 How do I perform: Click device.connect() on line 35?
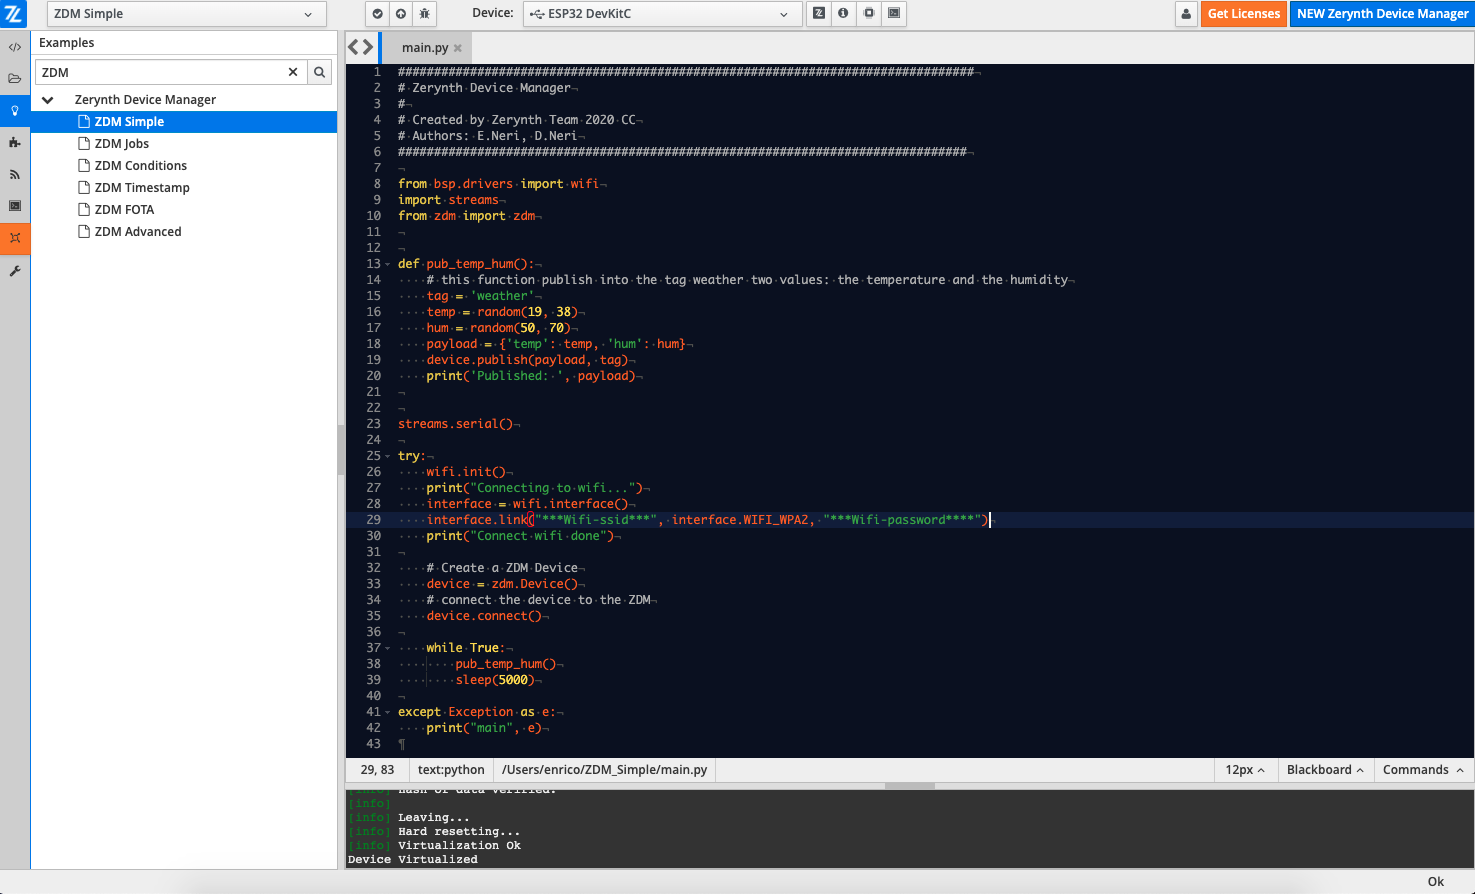tap(484, 616)
